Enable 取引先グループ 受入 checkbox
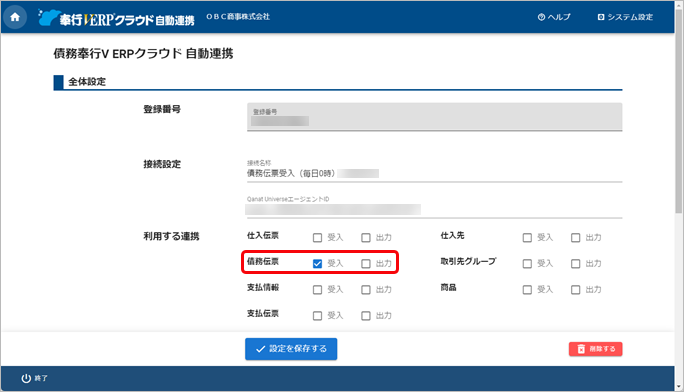The image size is (684, 392). [x=527, y=263]
